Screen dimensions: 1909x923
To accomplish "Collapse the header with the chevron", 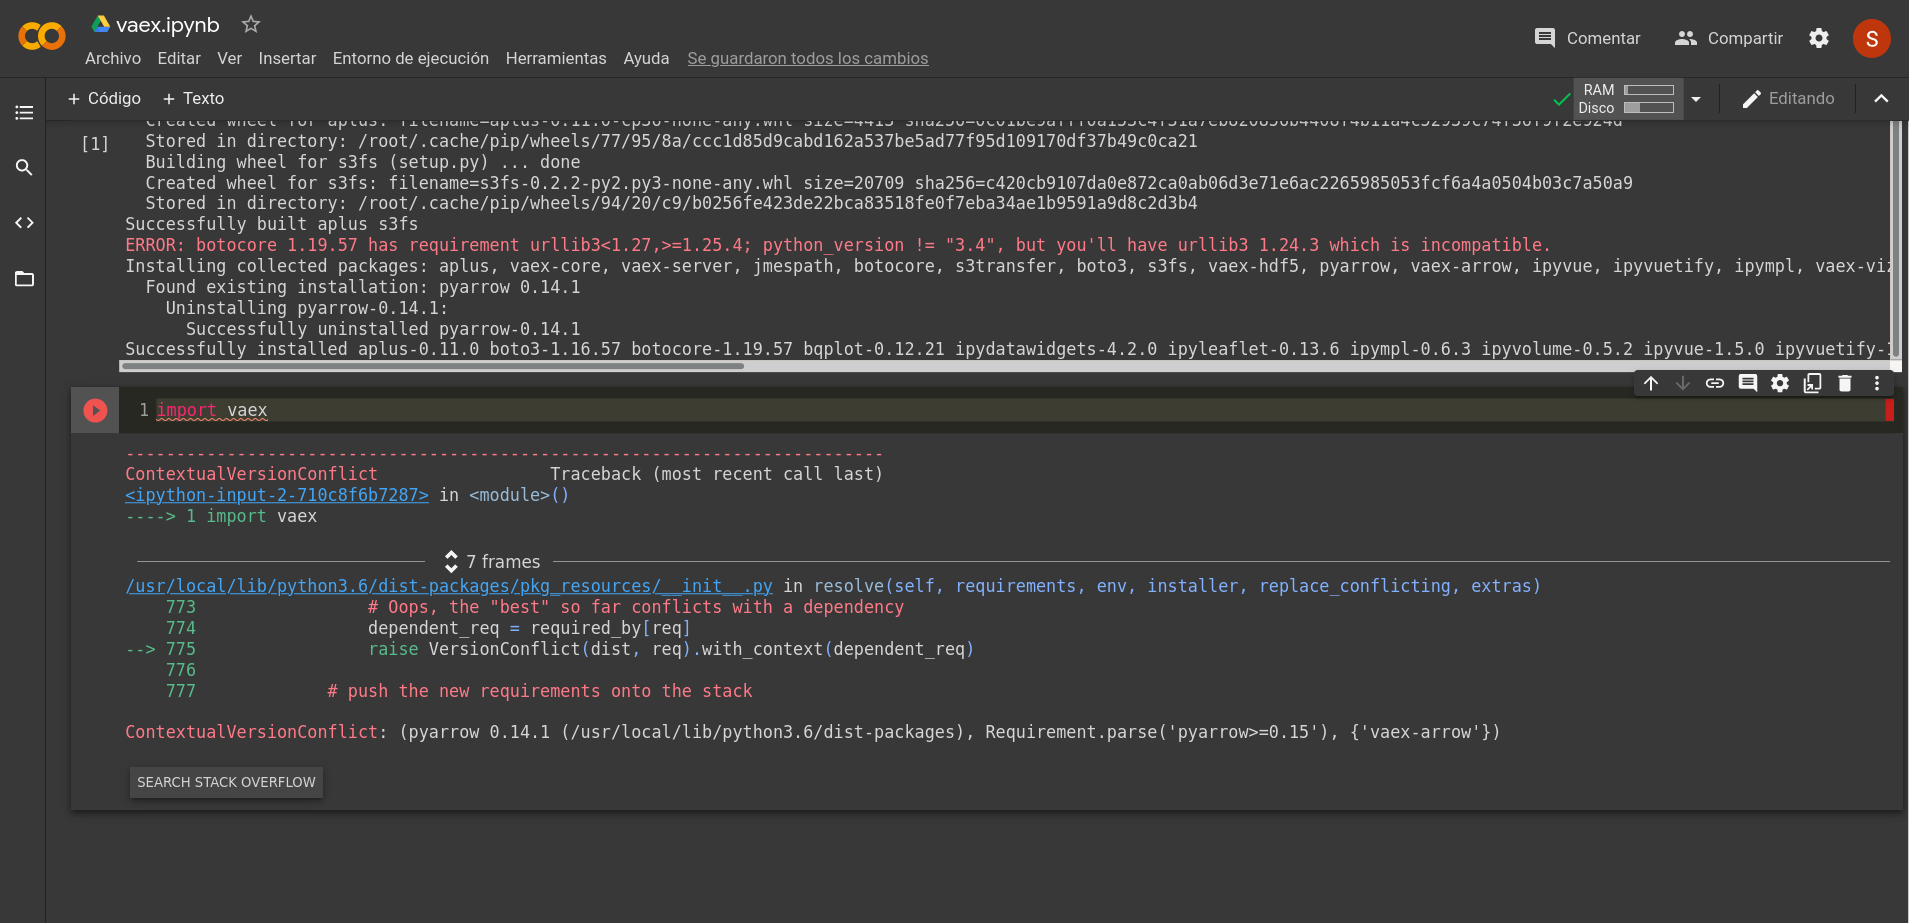I will [x=1881, y=98].
